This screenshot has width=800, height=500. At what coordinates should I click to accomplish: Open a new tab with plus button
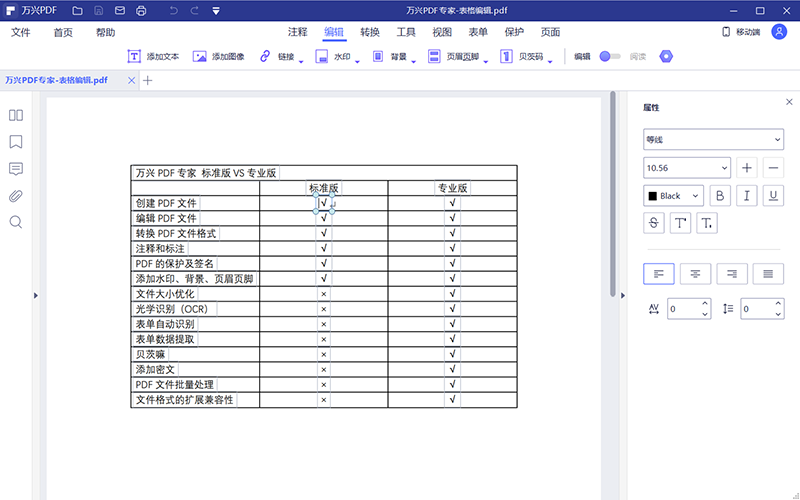pyautogui.click(x=148, y=80)
